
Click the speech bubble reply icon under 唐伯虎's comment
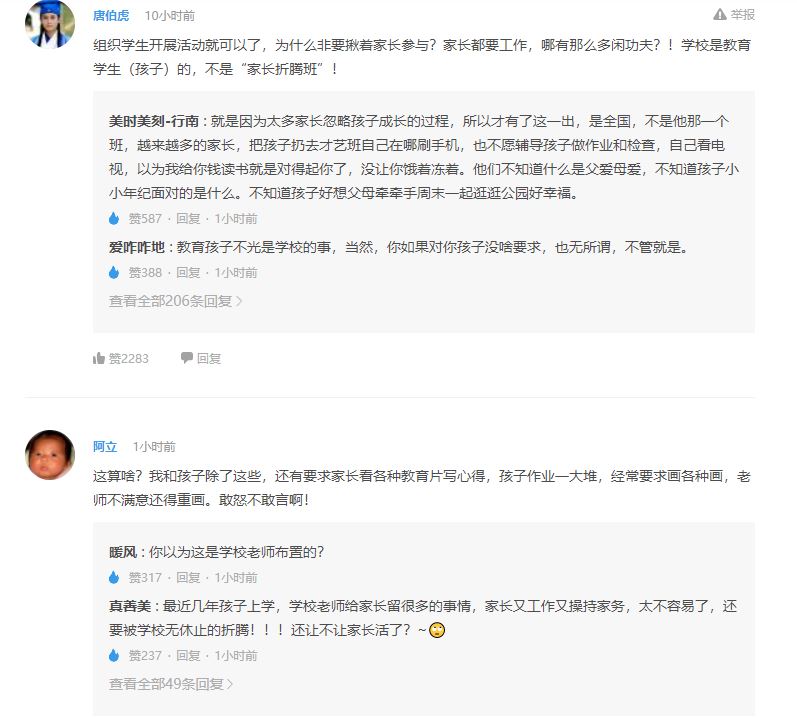click(186, 358)
